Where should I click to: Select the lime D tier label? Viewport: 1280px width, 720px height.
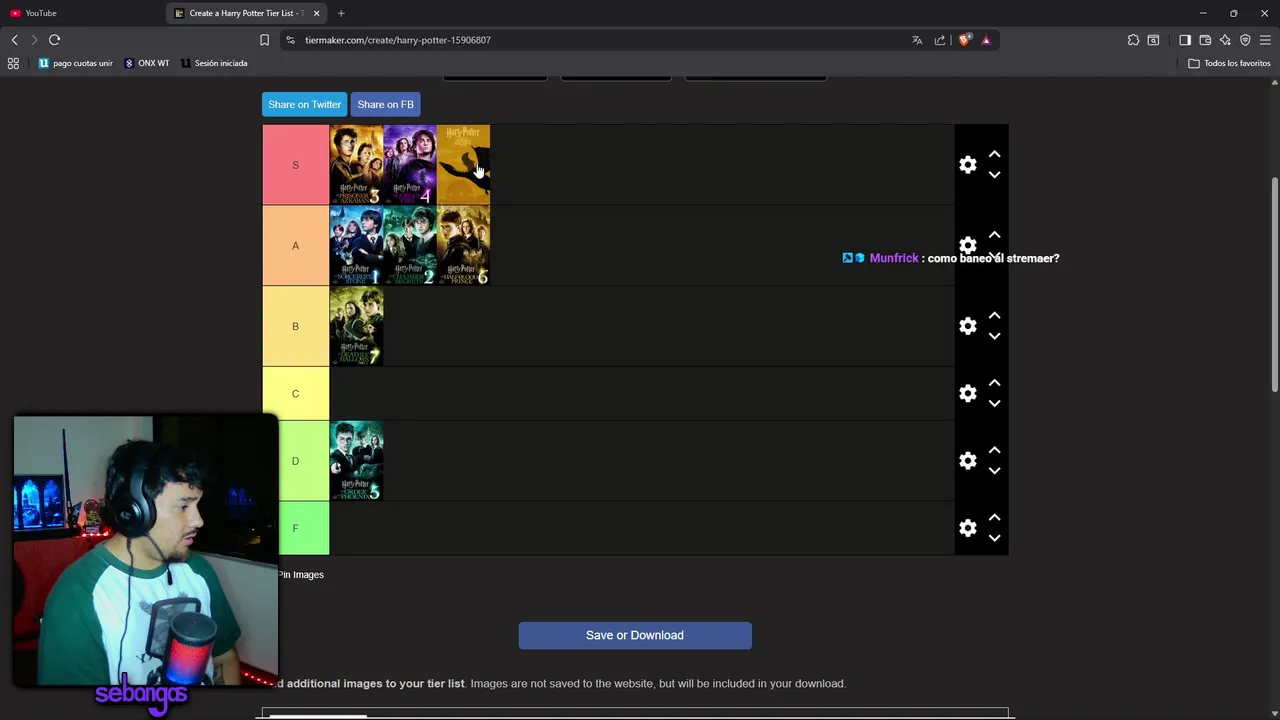[295, 461]
